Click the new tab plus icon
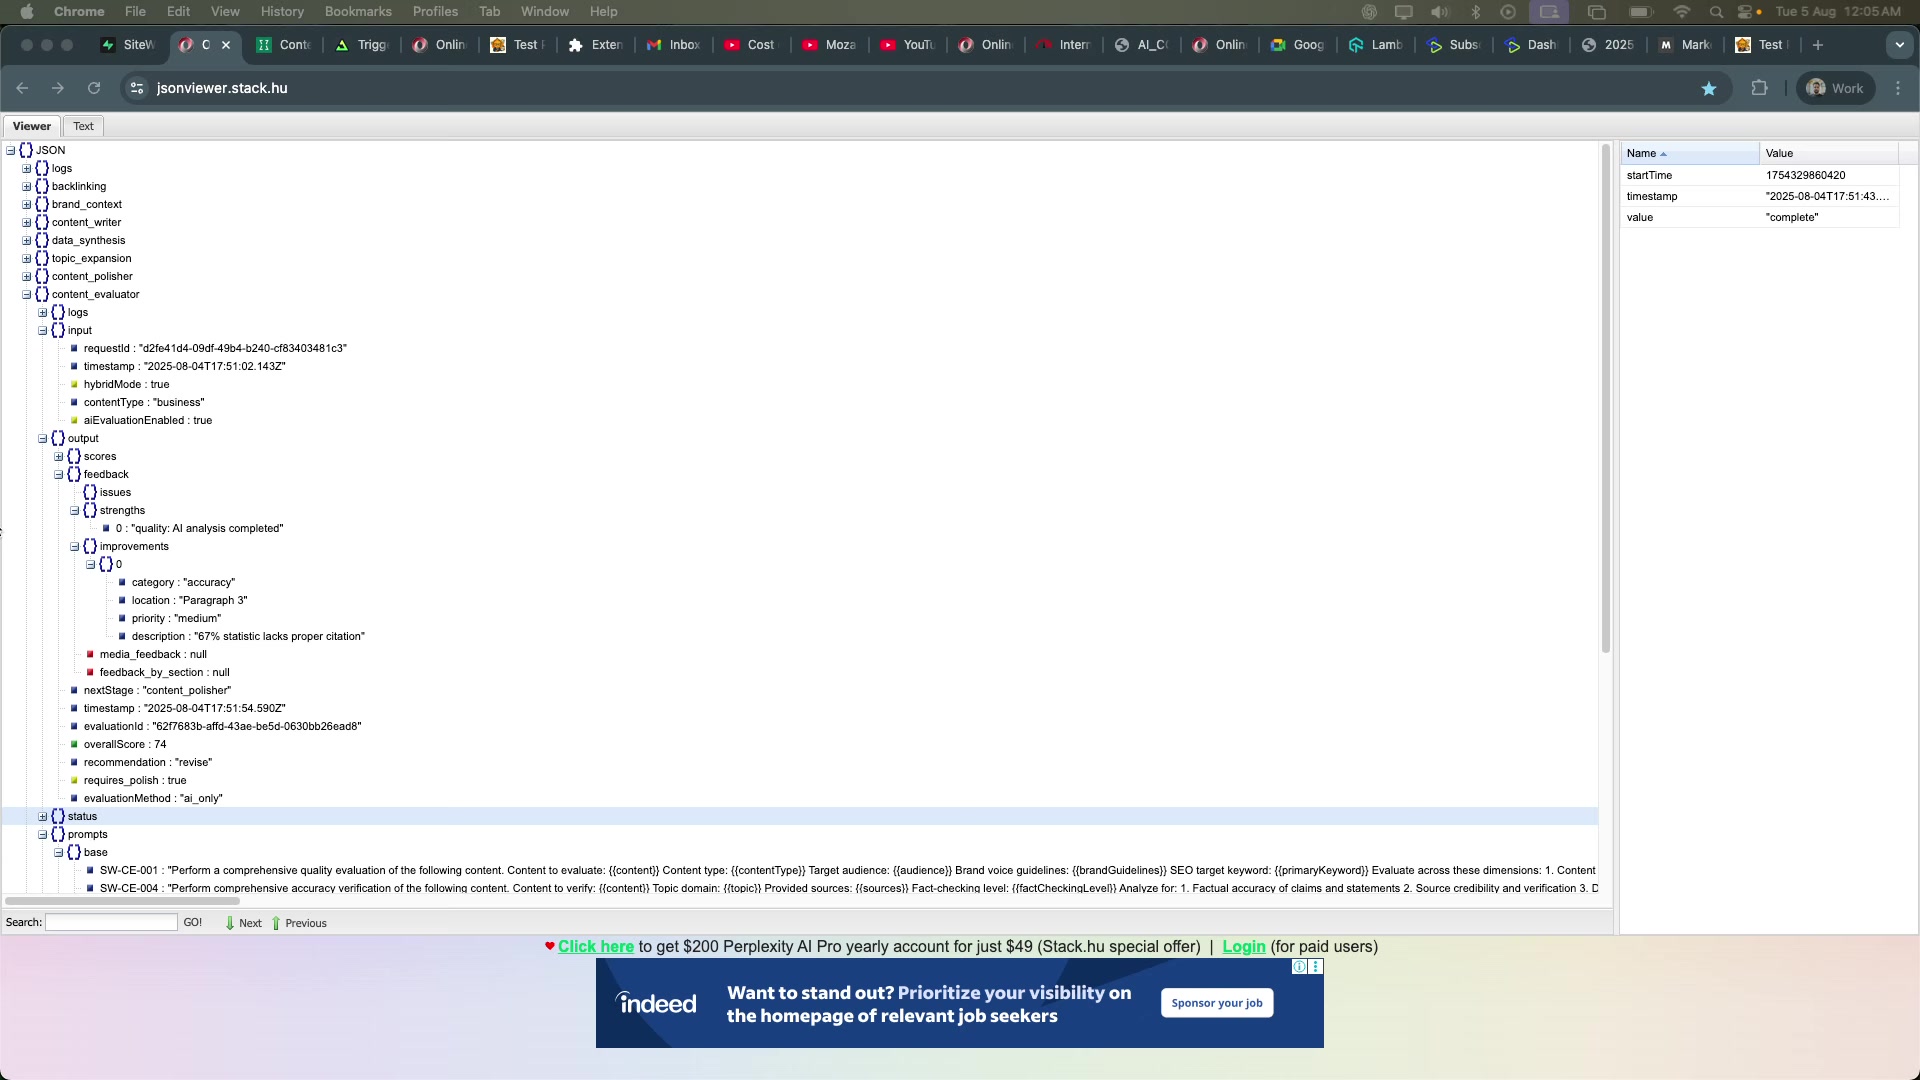The image size is (1920, 1080). [x=1818, y=45]
